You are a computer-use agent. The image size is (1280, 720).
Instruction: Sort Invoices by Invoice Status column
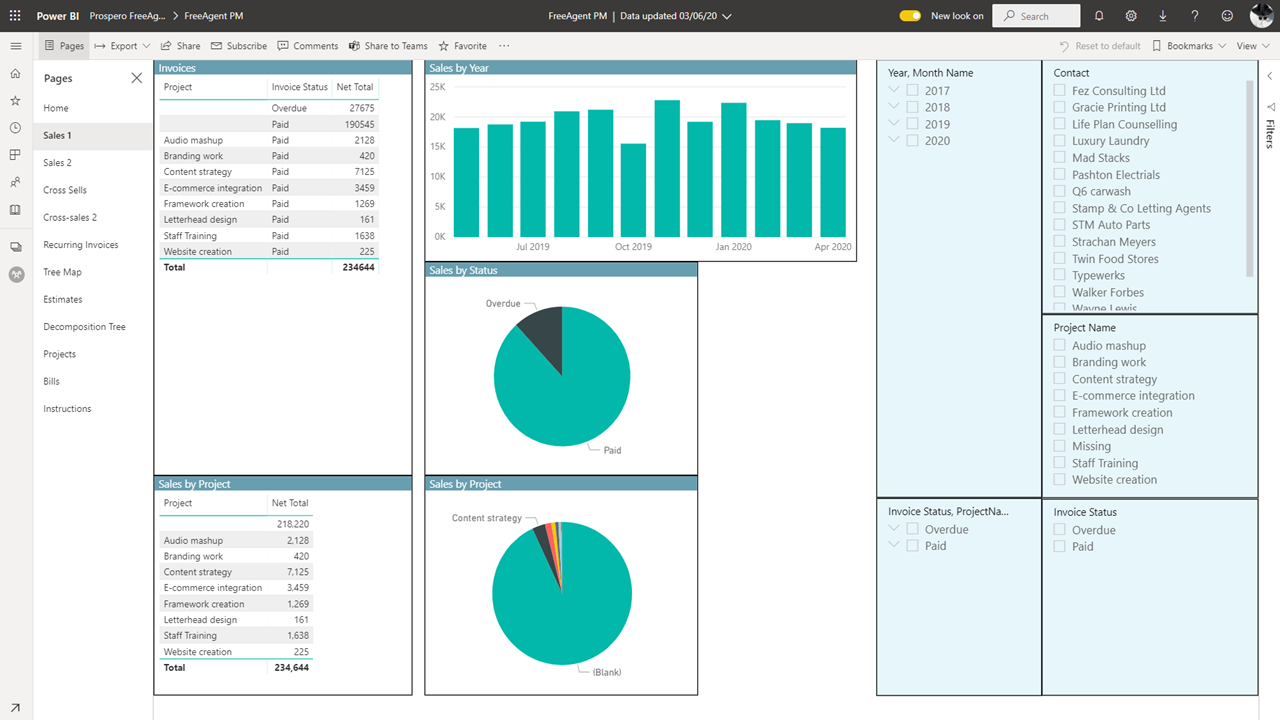point(300,87)
